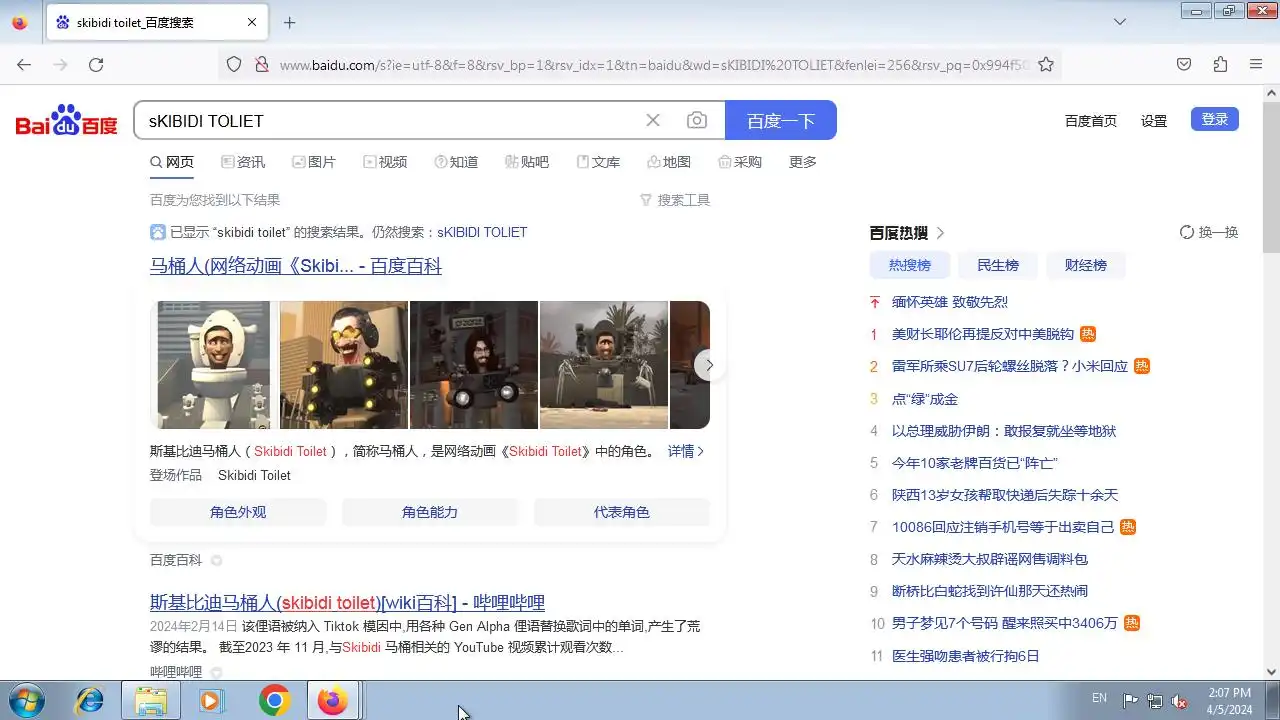1280x720 pixels.
Task: Click 角色能力 button
Action: pos(430,512)
